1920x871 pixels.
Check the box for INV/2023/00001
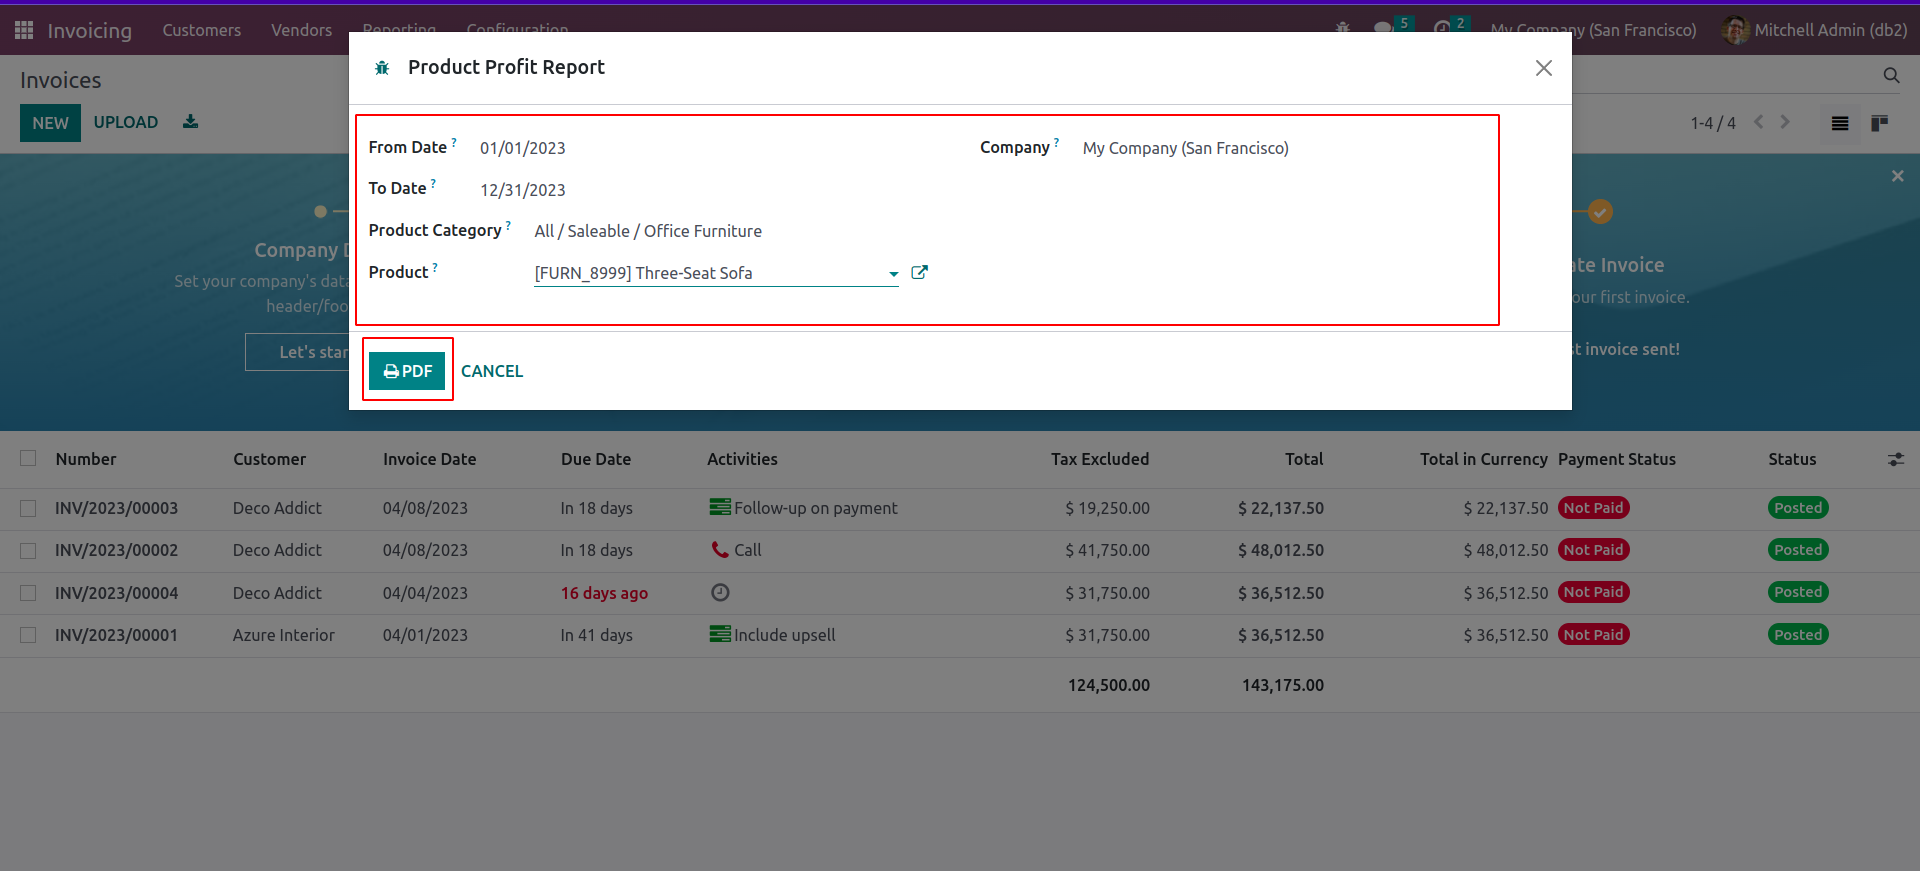28,635
